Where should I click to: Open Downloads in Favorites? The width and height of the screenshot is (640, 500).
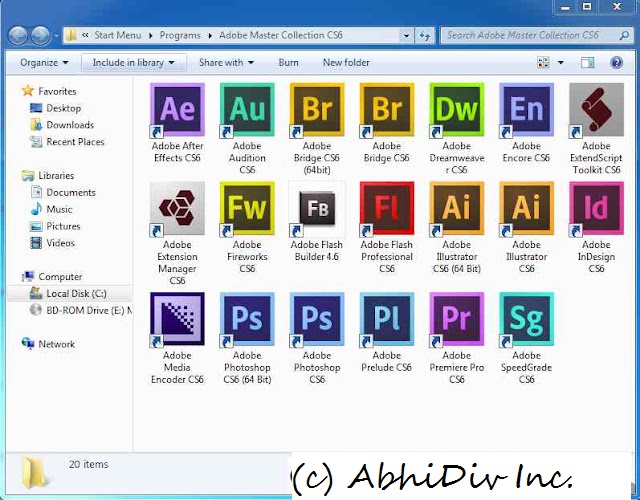pos(70,125)
